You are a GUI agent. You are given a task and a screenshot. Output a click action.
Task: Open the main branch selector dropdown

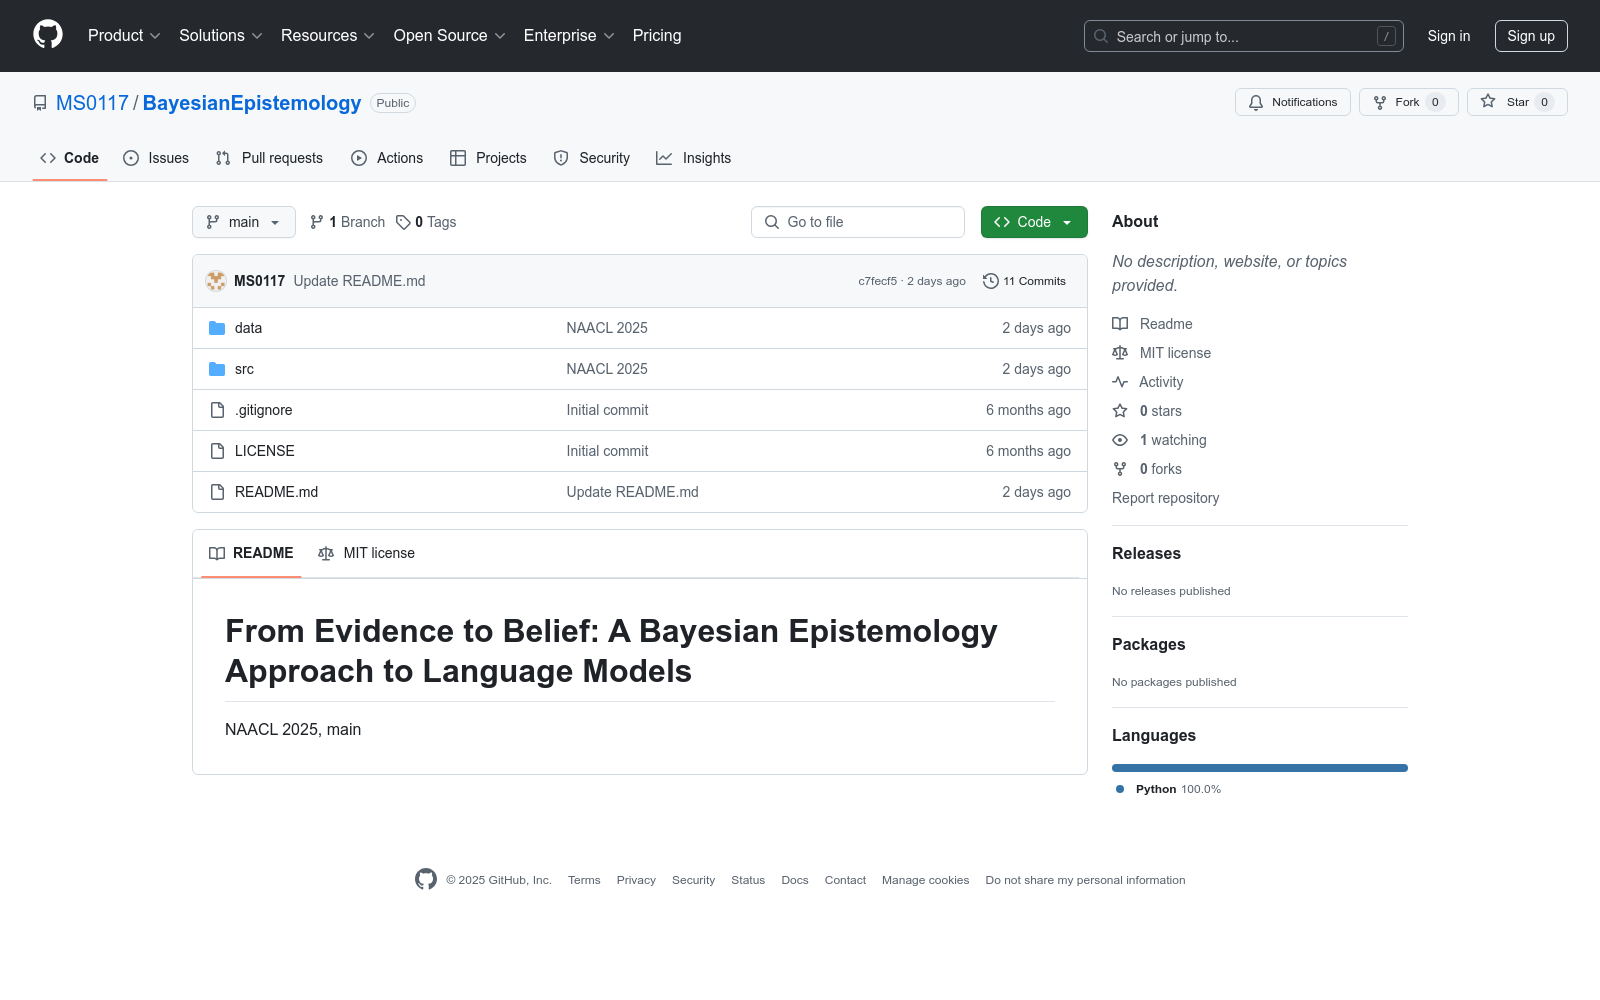click(244, 222)
